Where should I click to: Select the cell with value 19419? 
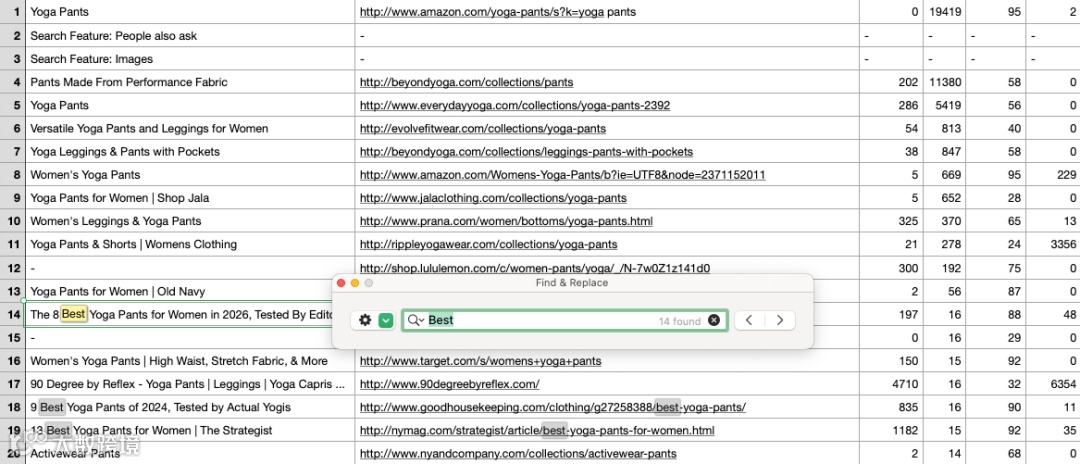(943, 12)
